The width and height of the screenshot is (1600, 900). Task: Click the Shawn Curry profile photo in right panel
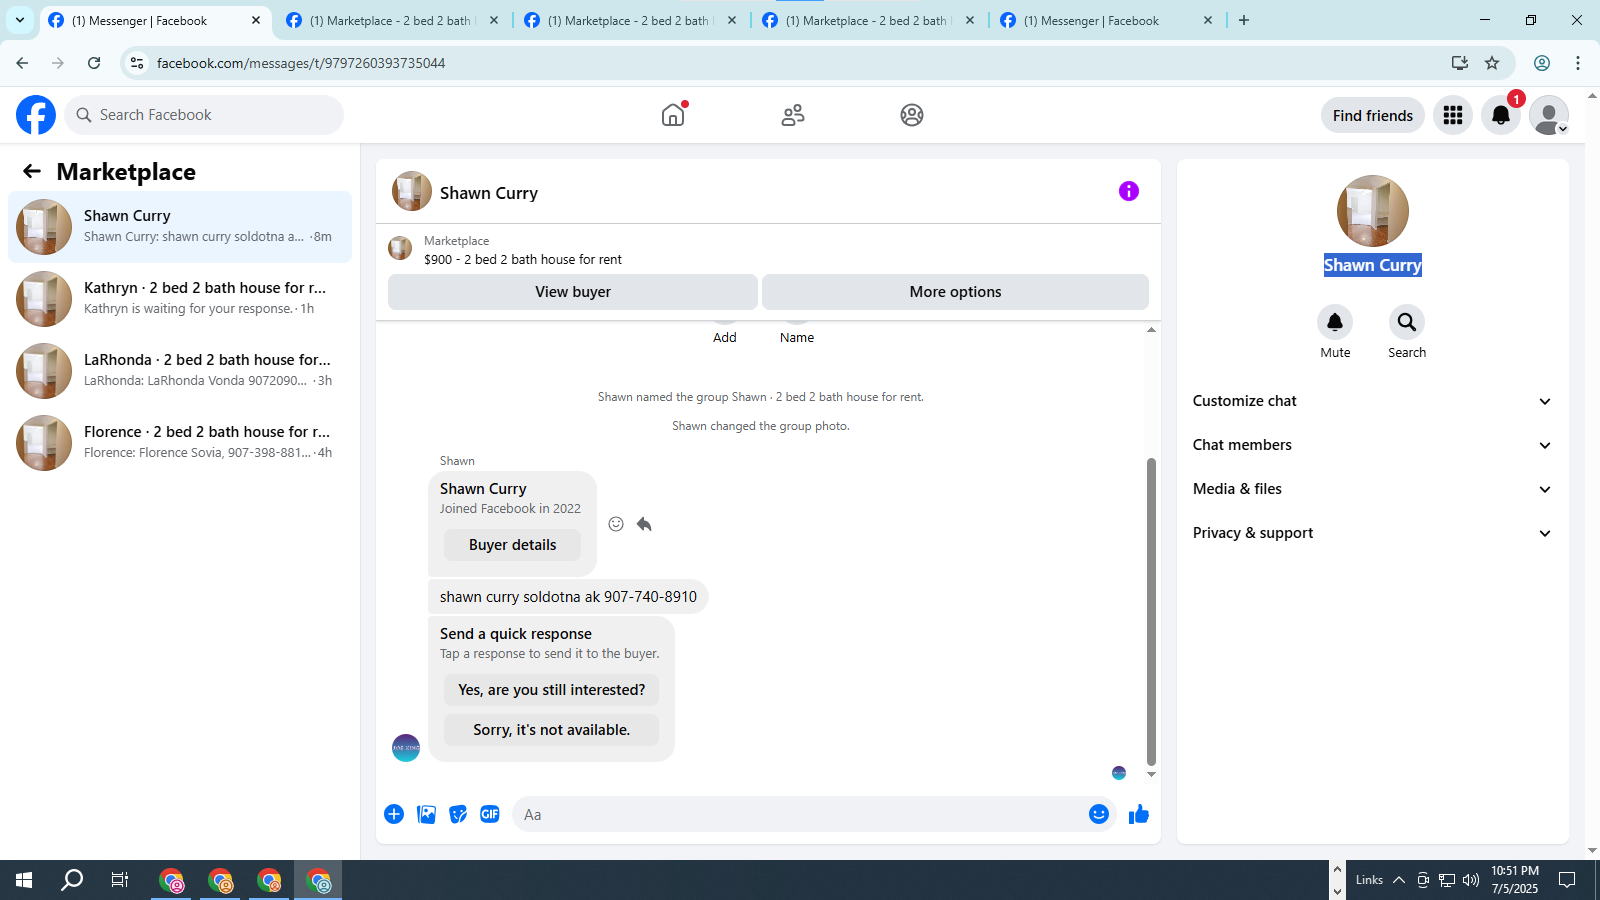1373,211
